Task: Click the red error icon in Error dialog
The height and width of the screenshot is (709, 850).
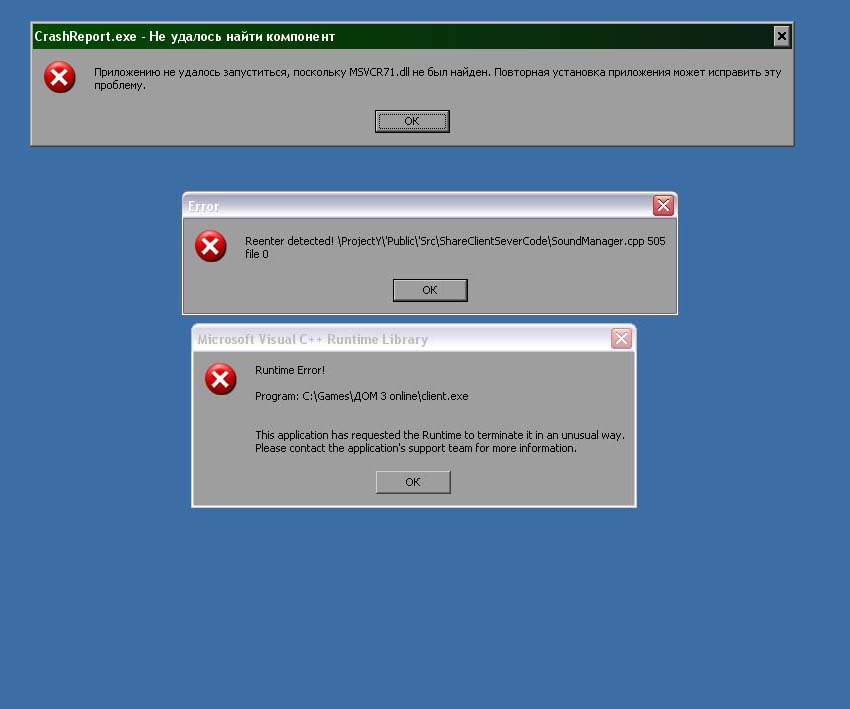Action: tap(210, 246)
